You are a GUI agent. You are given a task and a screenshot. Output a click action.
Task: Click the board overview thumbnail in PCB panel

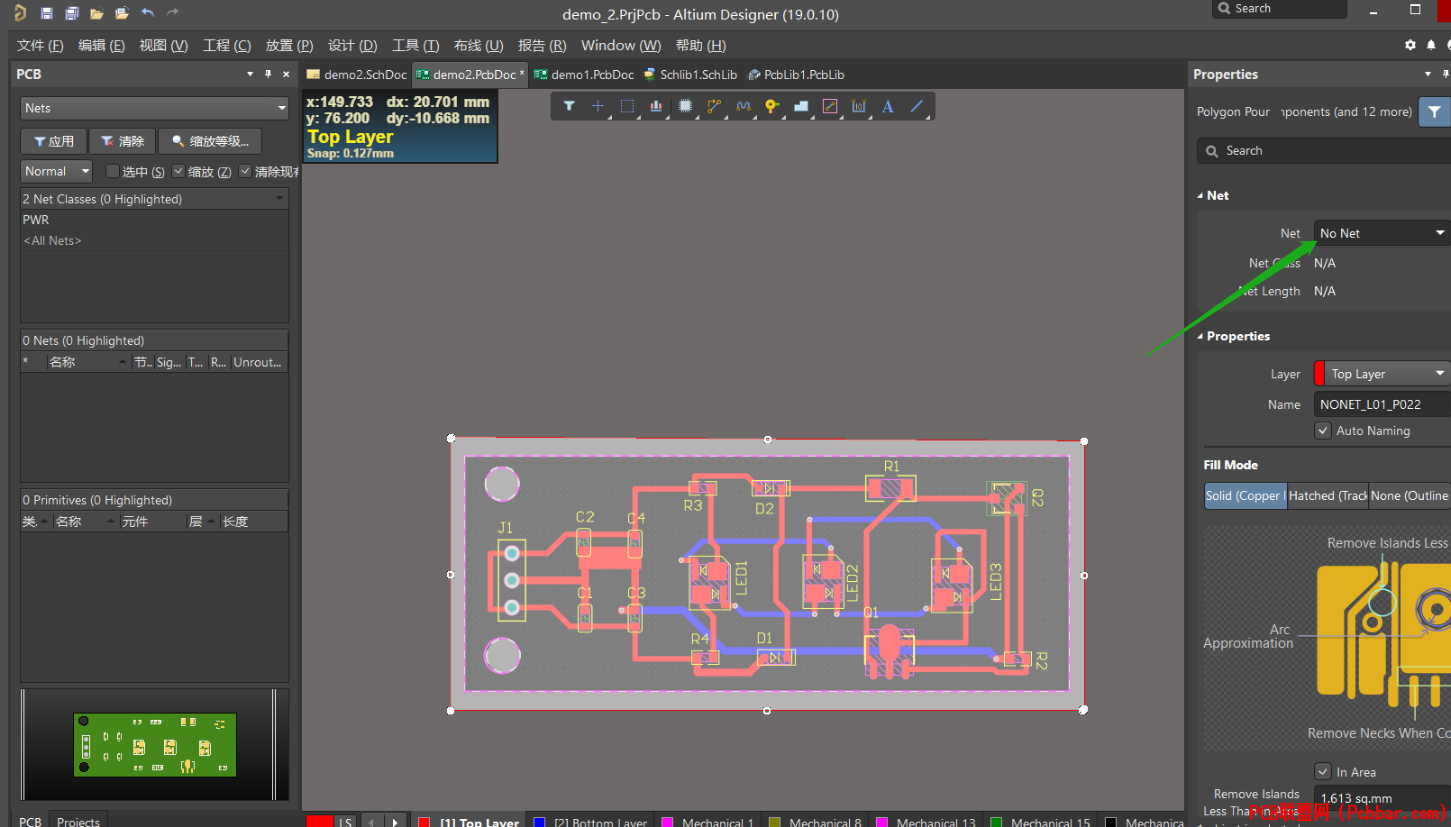click(x=155, y=745)
